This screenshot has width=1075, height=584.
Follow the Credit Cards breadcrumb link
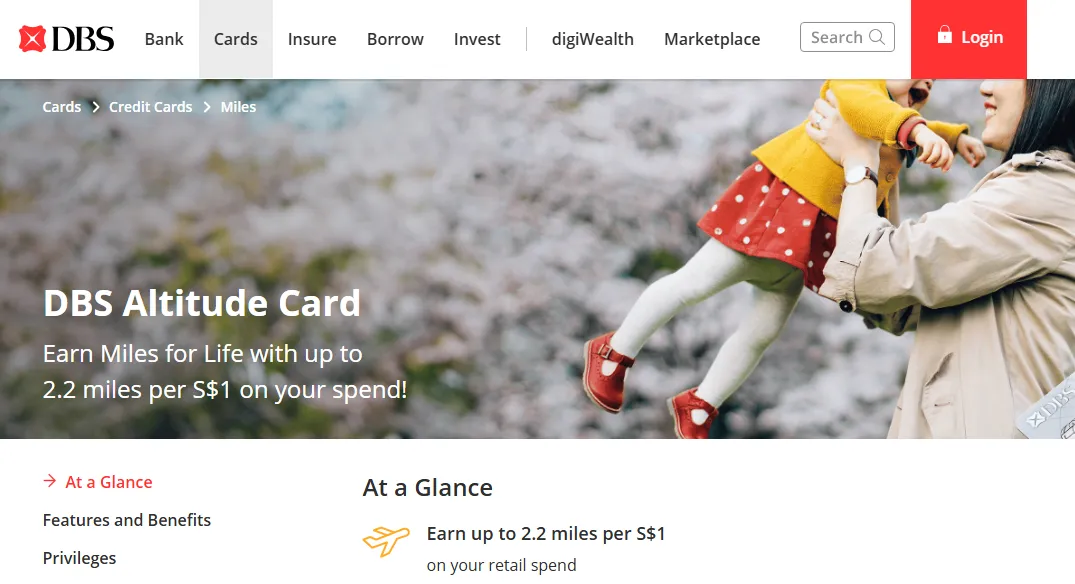tap(151, 107)
